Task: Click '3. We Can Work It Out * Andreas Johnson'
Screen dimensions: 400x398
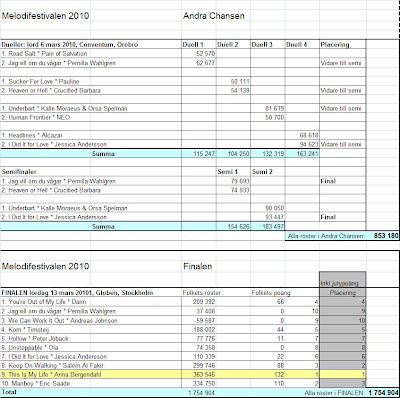Action: click(59, 320)
